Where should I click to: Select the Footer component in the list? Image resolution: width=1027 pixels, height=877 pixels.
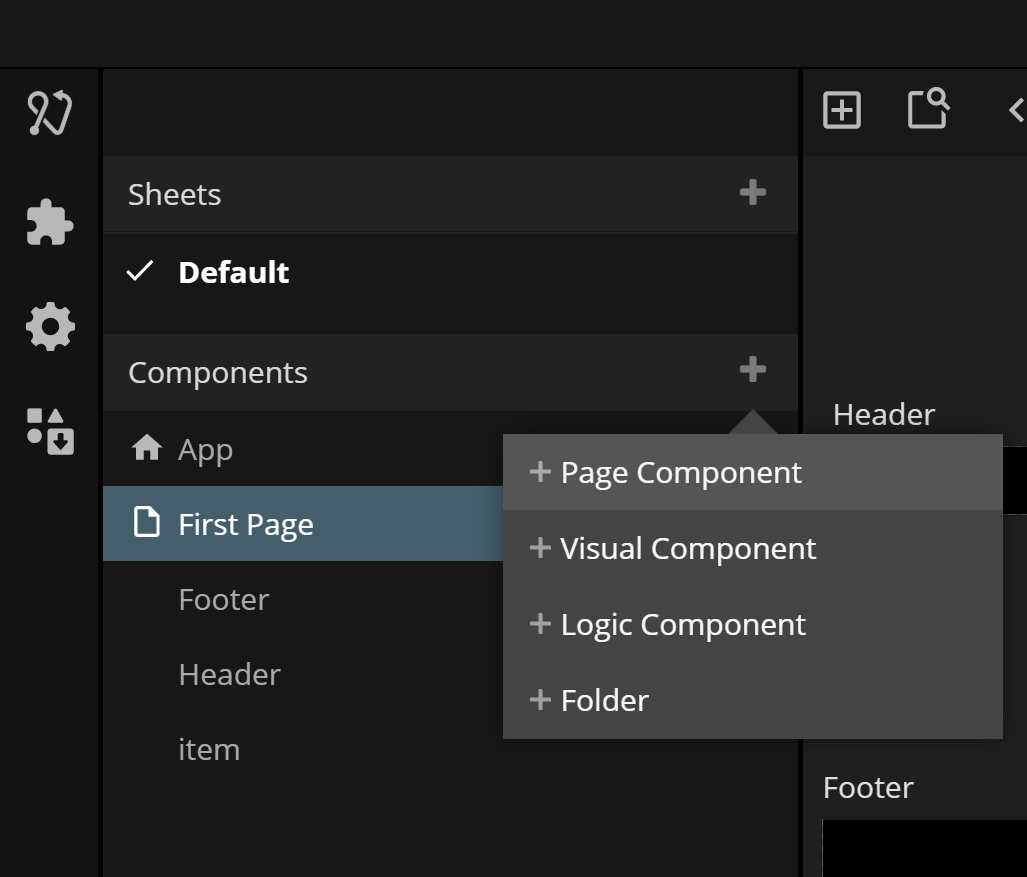coord(223,599)
